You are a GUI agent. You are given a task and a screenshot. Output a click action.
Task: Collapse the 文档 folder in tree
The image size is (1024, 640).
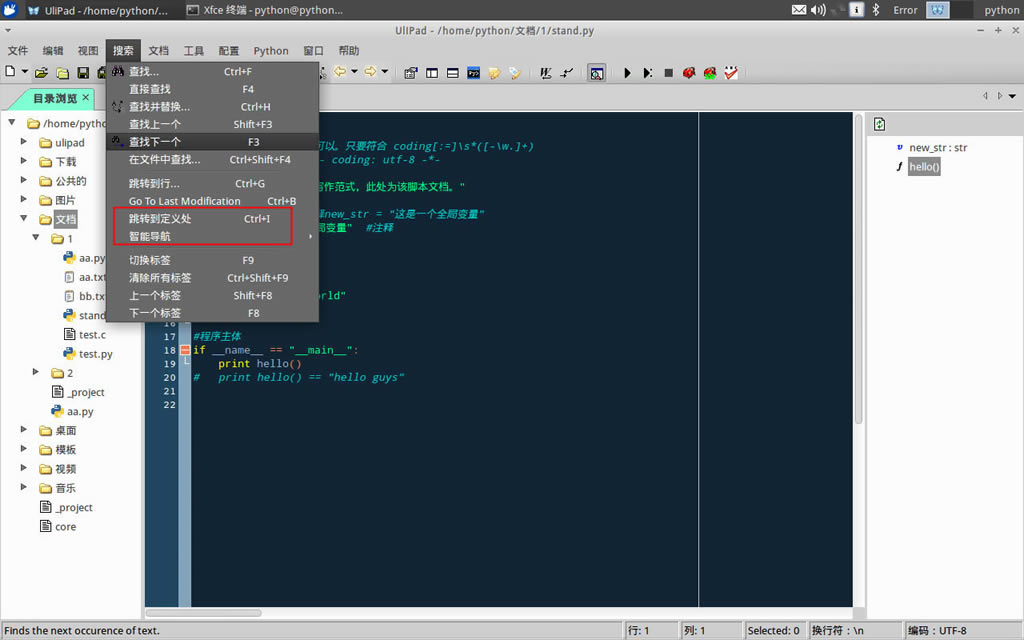click(x=25, y=219)
